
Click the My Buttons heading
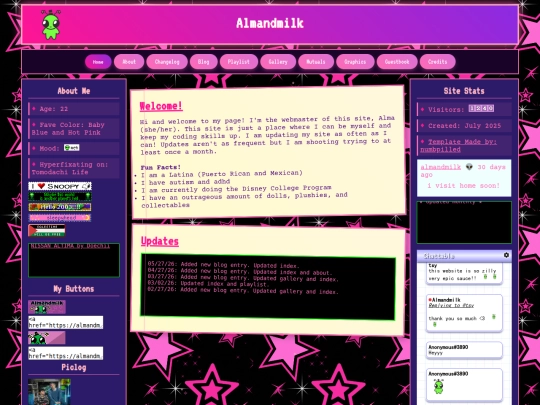(x=74, y=289)
